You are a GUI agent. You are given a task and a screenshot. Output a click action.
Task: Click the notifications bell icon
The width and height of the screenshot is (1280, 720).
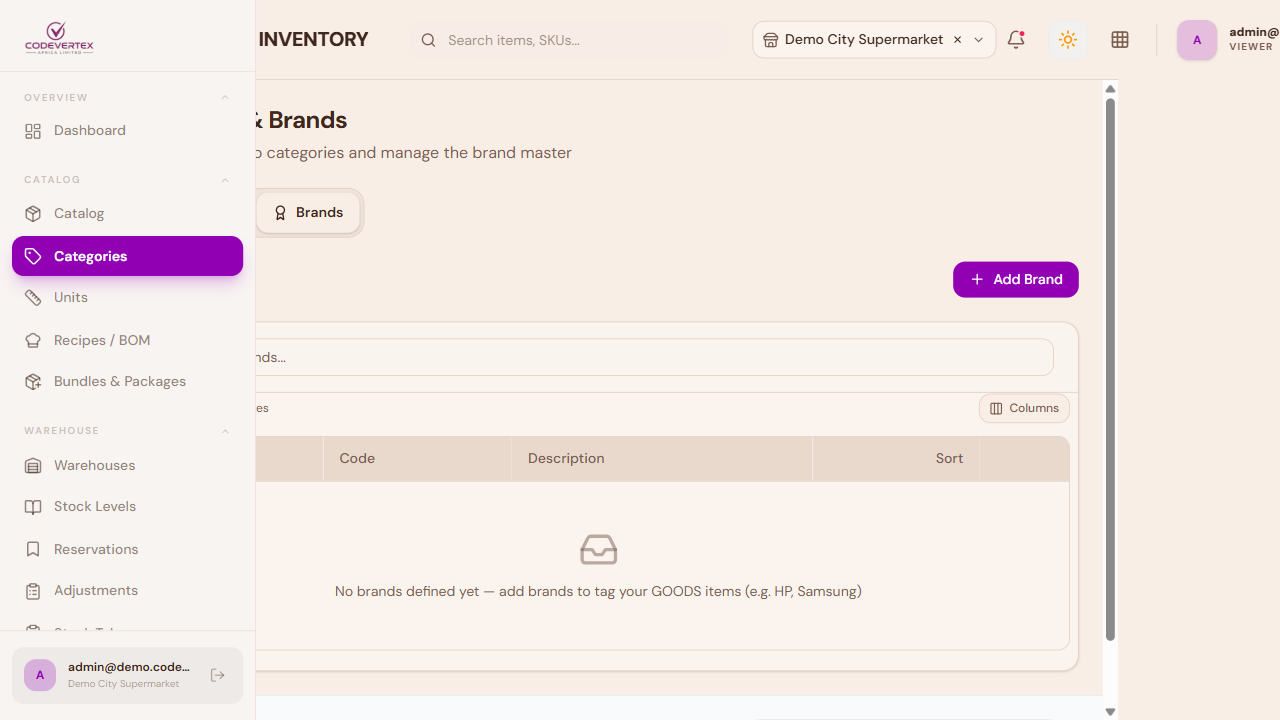coord(1016,40)
